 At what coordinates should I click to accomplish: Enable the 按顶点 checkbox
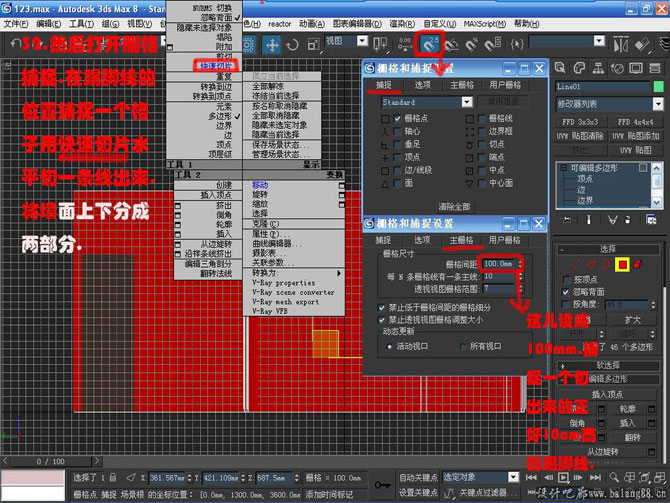(x=566, y=280)
